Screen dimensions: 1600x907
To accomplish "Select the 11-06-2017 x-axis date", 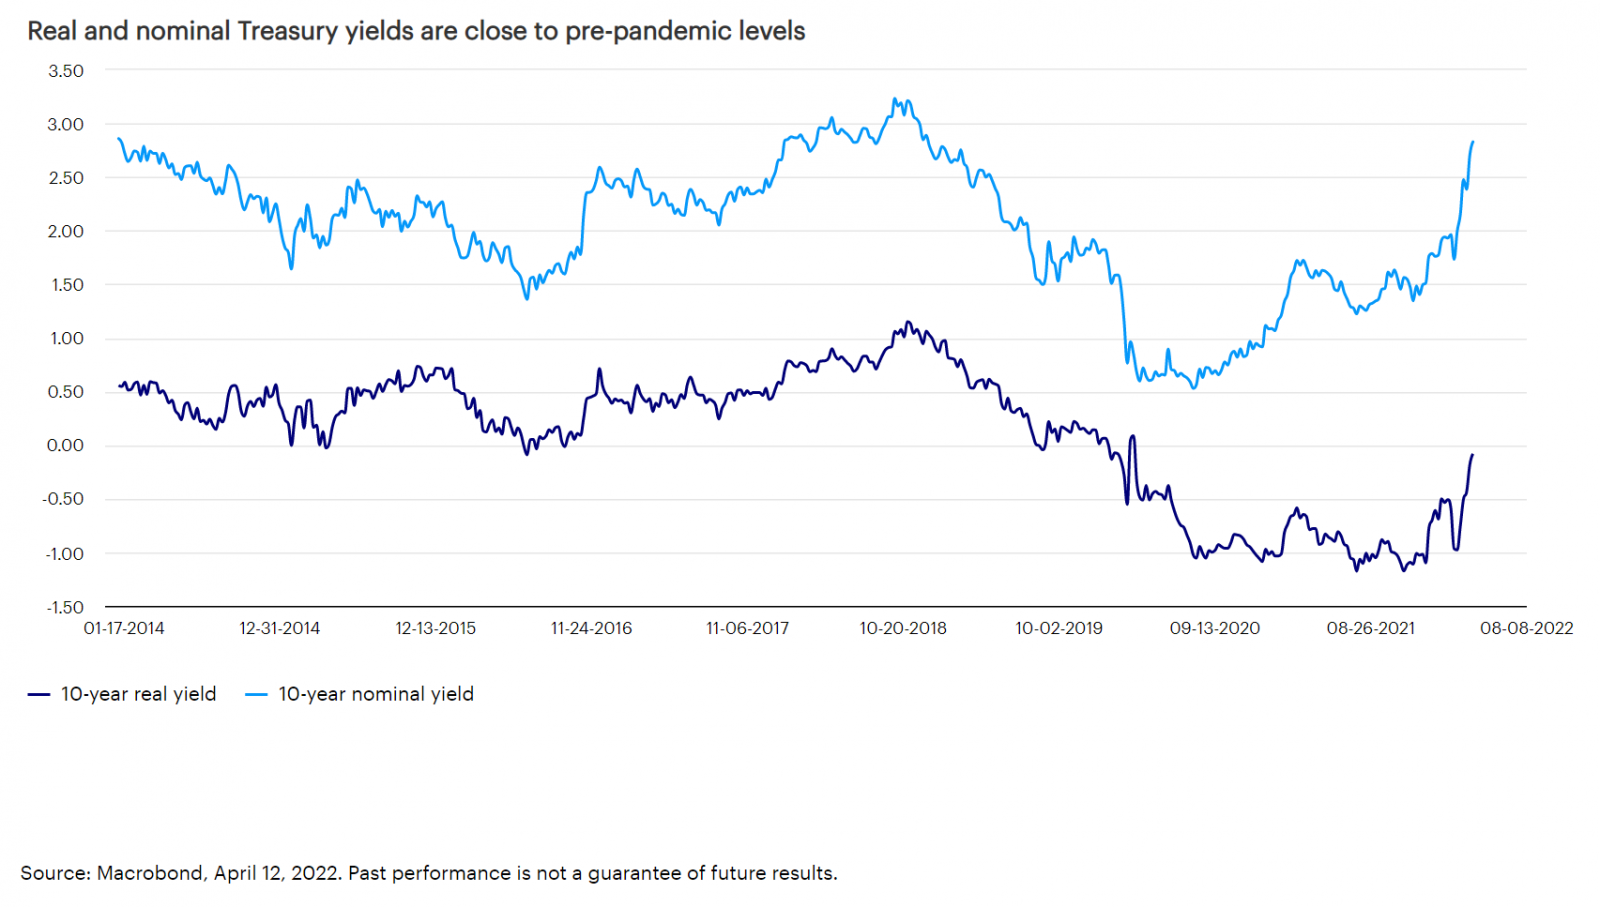I will point(748,628).
